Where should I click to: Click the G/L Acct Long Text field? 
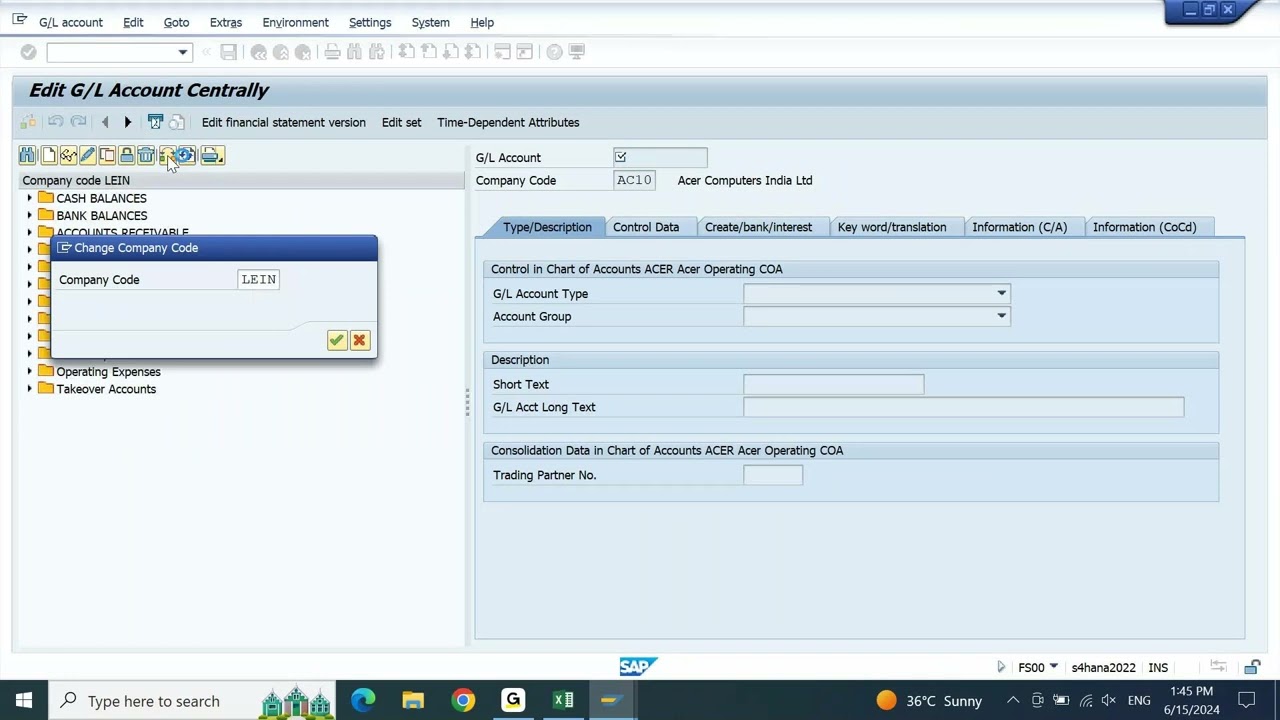(x=963, y=407)
